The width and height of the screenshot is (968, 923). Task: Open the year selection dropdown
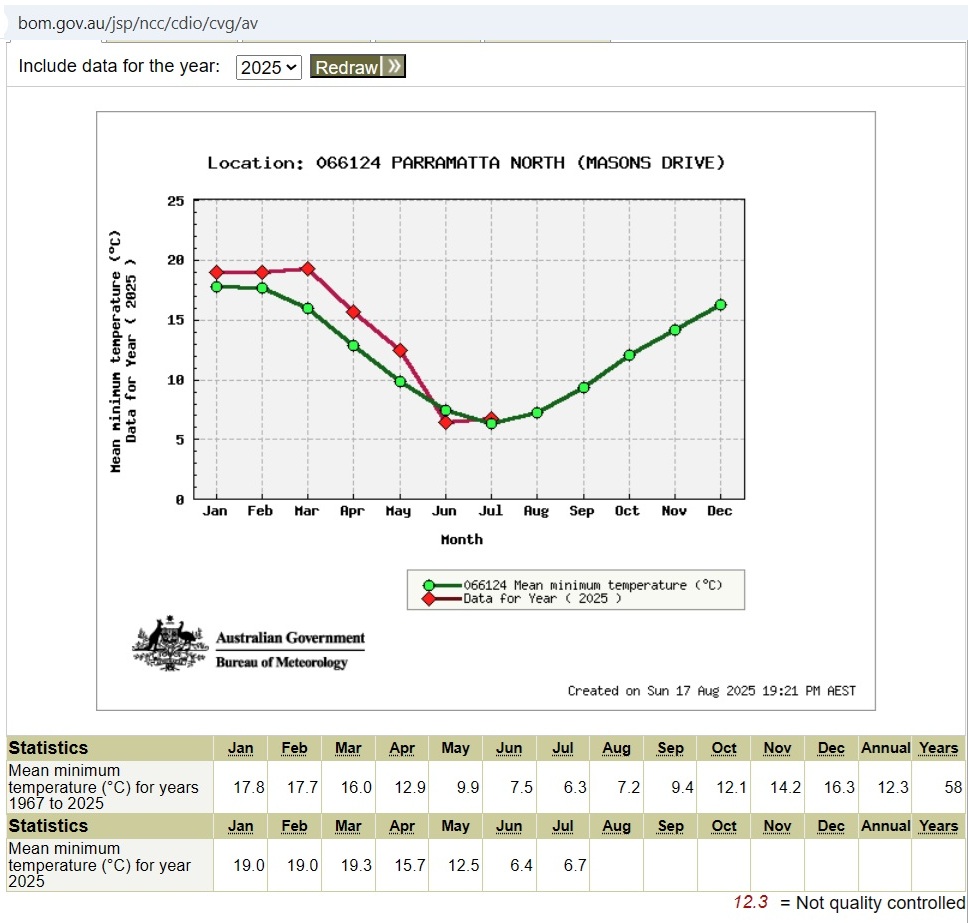tap(268, 67)
